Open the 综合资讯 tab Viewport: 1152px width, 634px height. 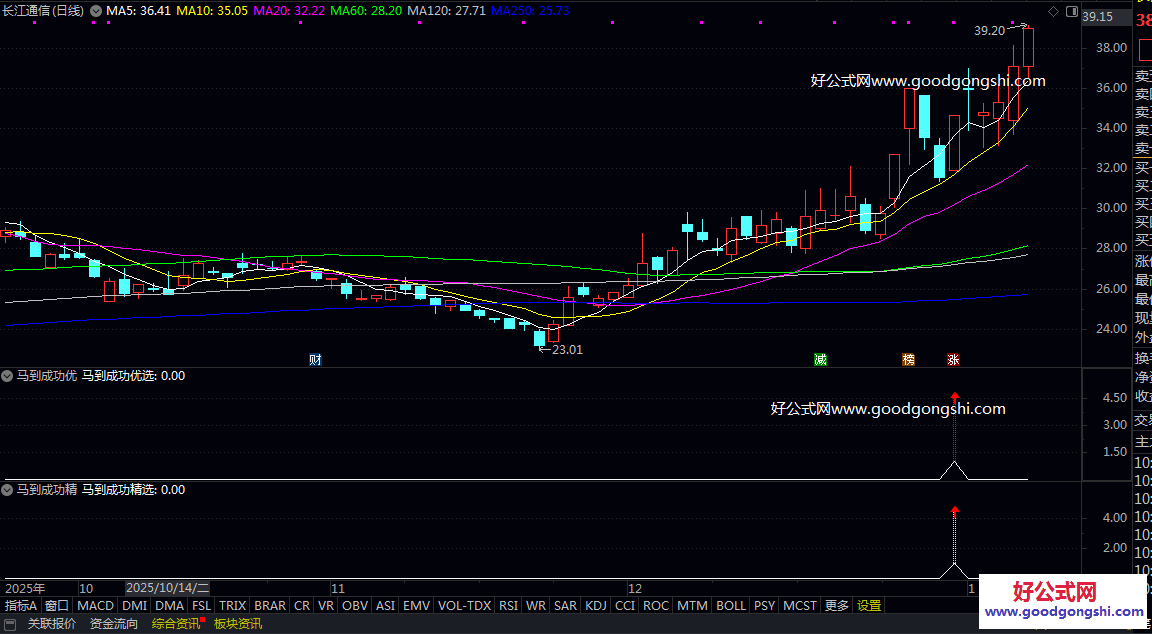click(x=176, y=624)
